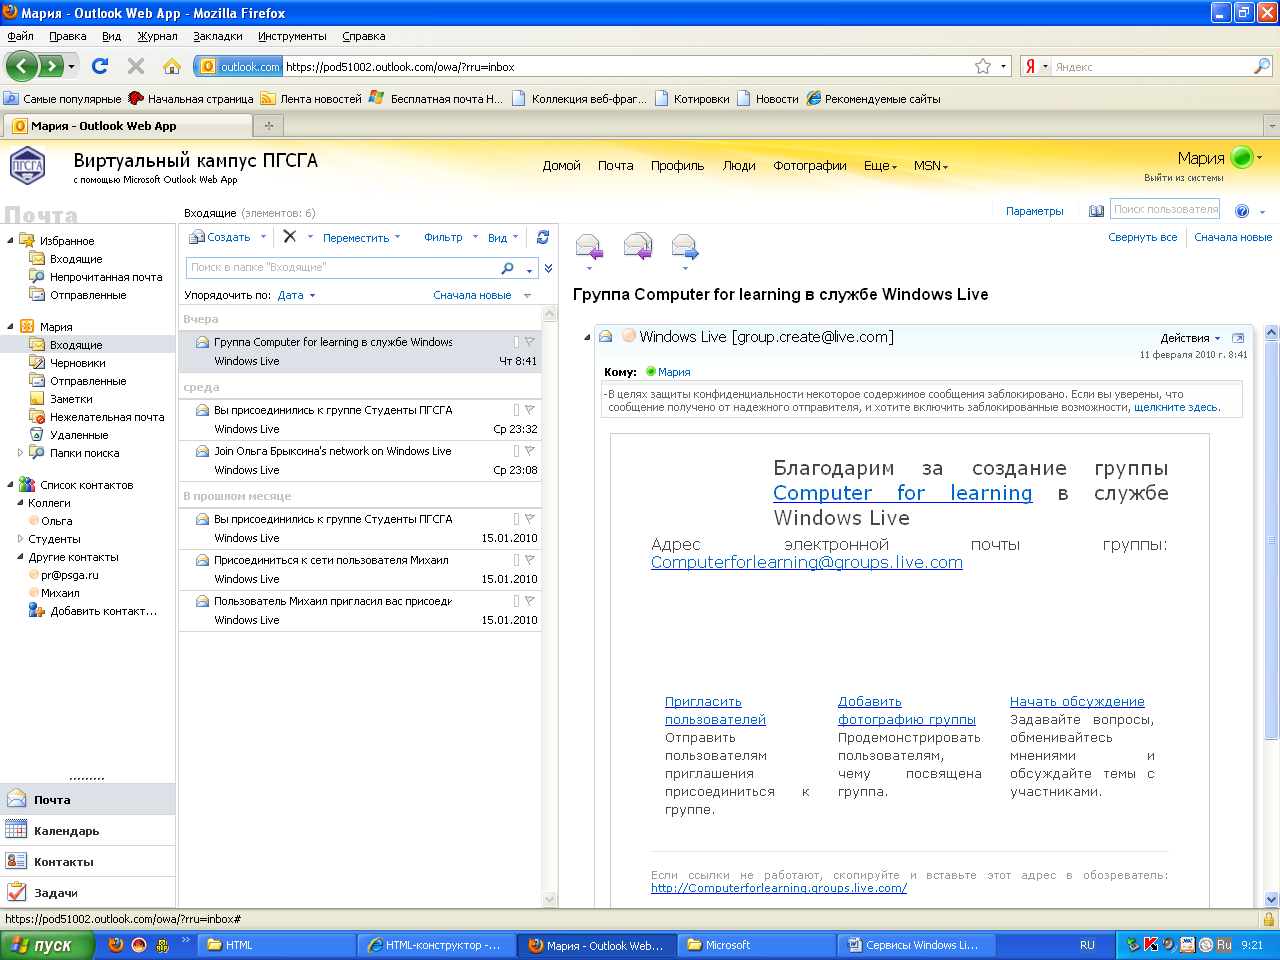Flag the Группа Computer for learning message
Viewport: 1280px width, 960px height.
point(530,342)
